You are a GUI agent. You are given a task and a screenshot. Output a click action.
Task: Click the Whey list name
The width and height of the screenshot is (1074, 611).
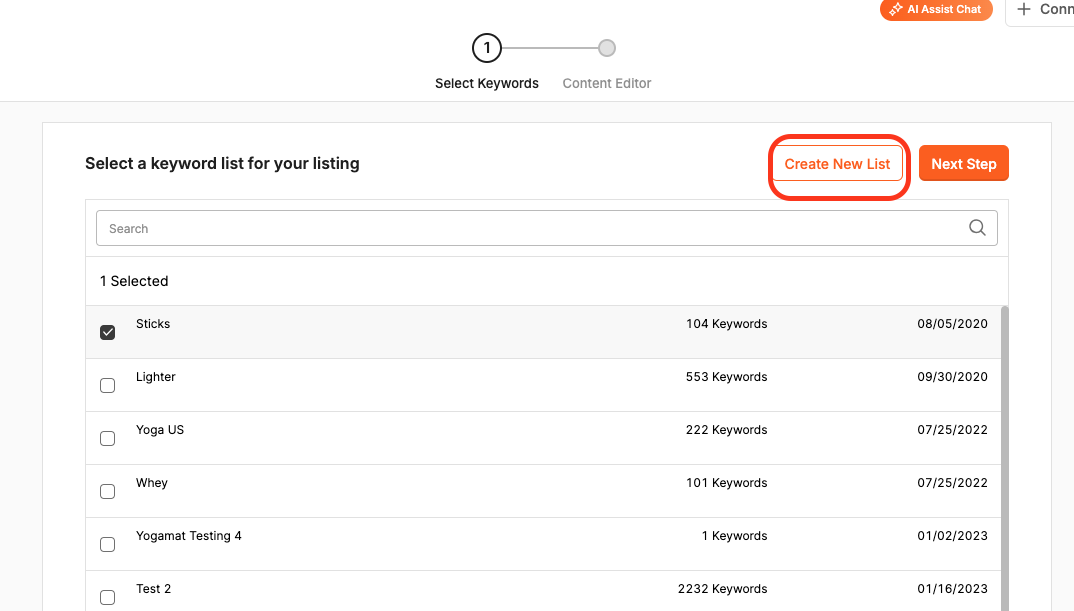(151, 483)
